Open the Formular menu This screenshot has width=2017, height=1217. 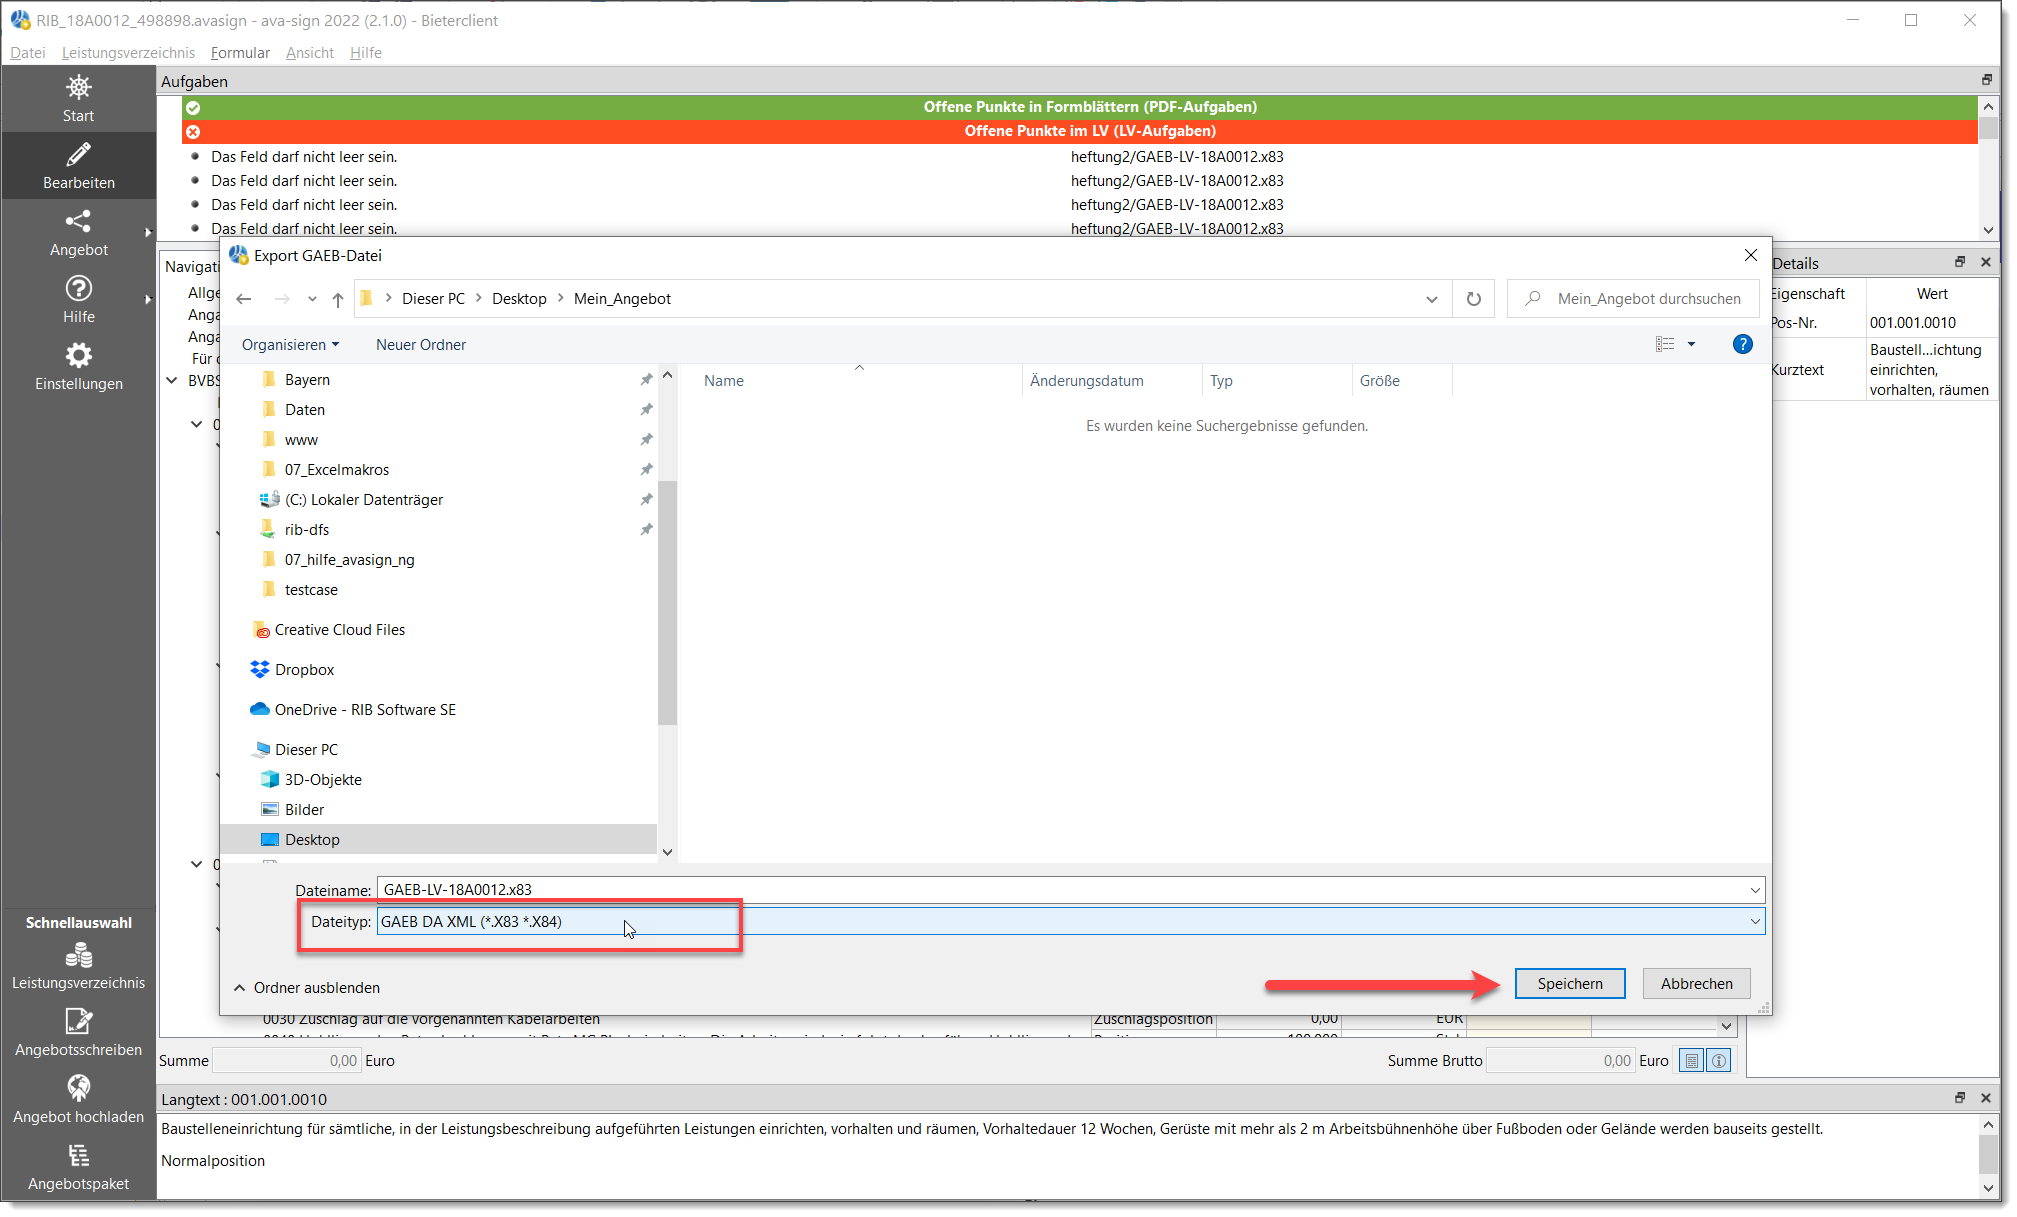pyautogui.click(x=240, y=53)
